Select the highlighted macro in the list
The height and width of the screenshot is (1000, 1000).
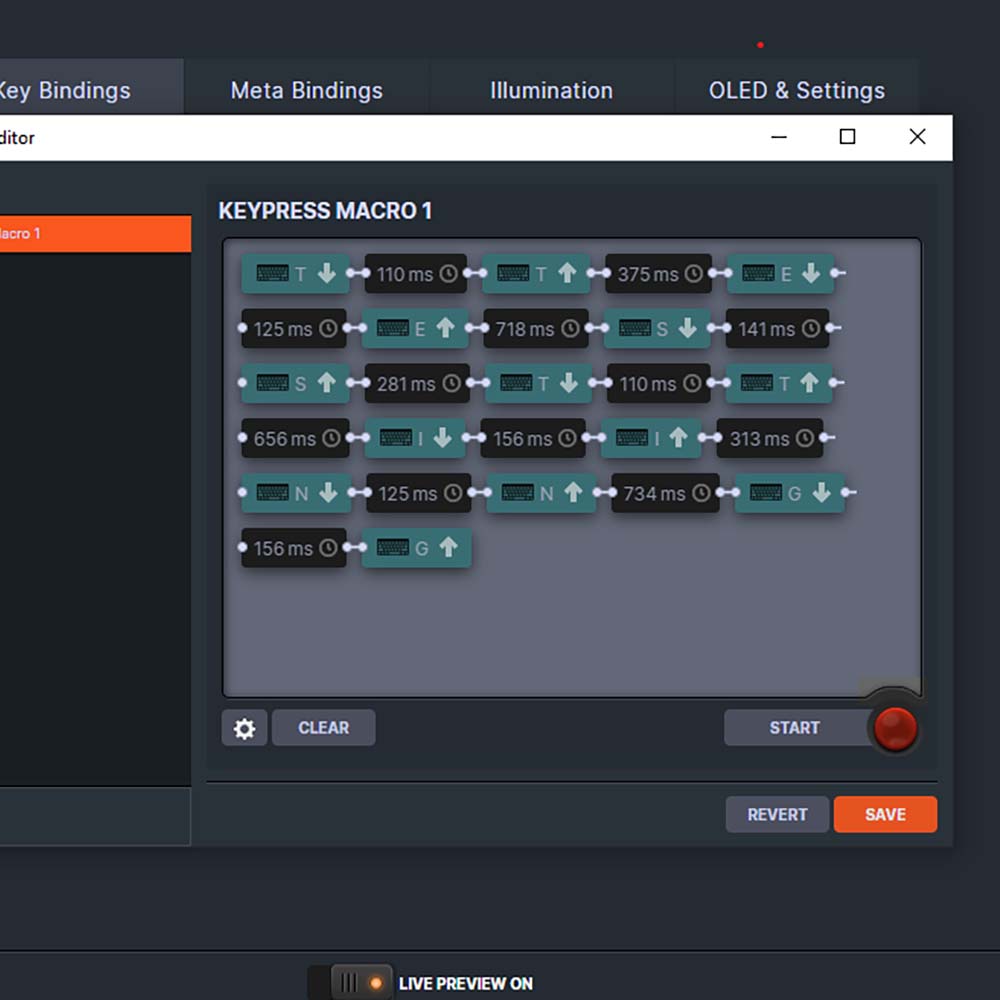[x=90, y=234]
